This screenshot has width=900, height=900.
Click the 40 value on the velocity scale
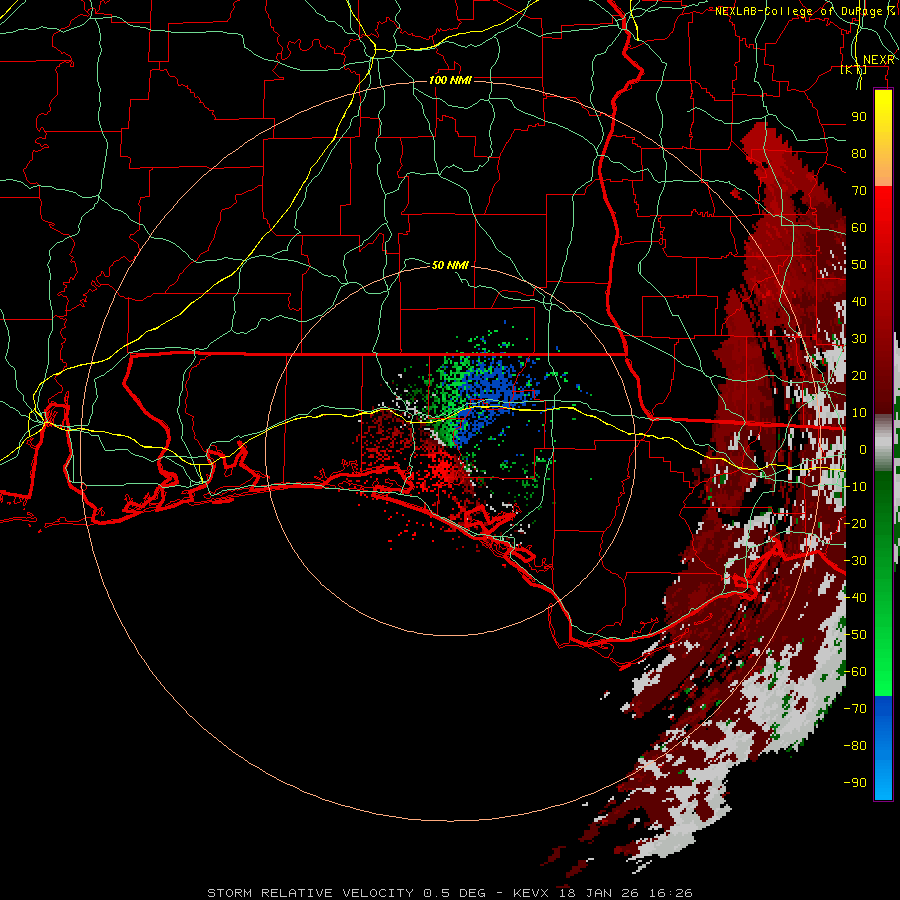[859, 301]
